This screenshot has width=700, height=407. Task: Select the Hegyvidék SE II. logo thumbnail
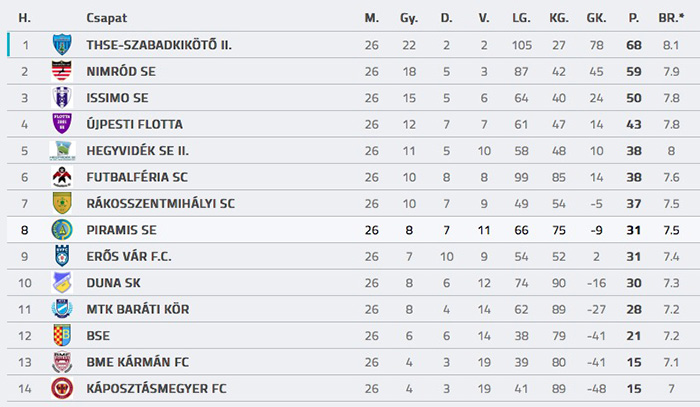coord(62,150)
